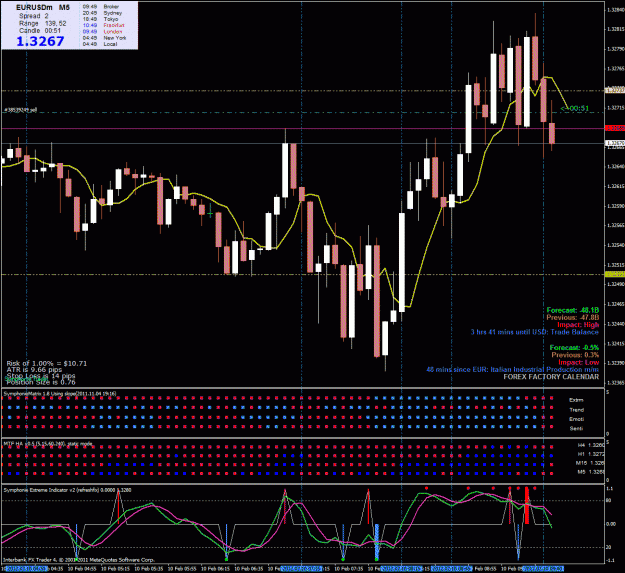Click the 1.32590 price scale label
Screen dimensions: 625x573
click(615, 206)
